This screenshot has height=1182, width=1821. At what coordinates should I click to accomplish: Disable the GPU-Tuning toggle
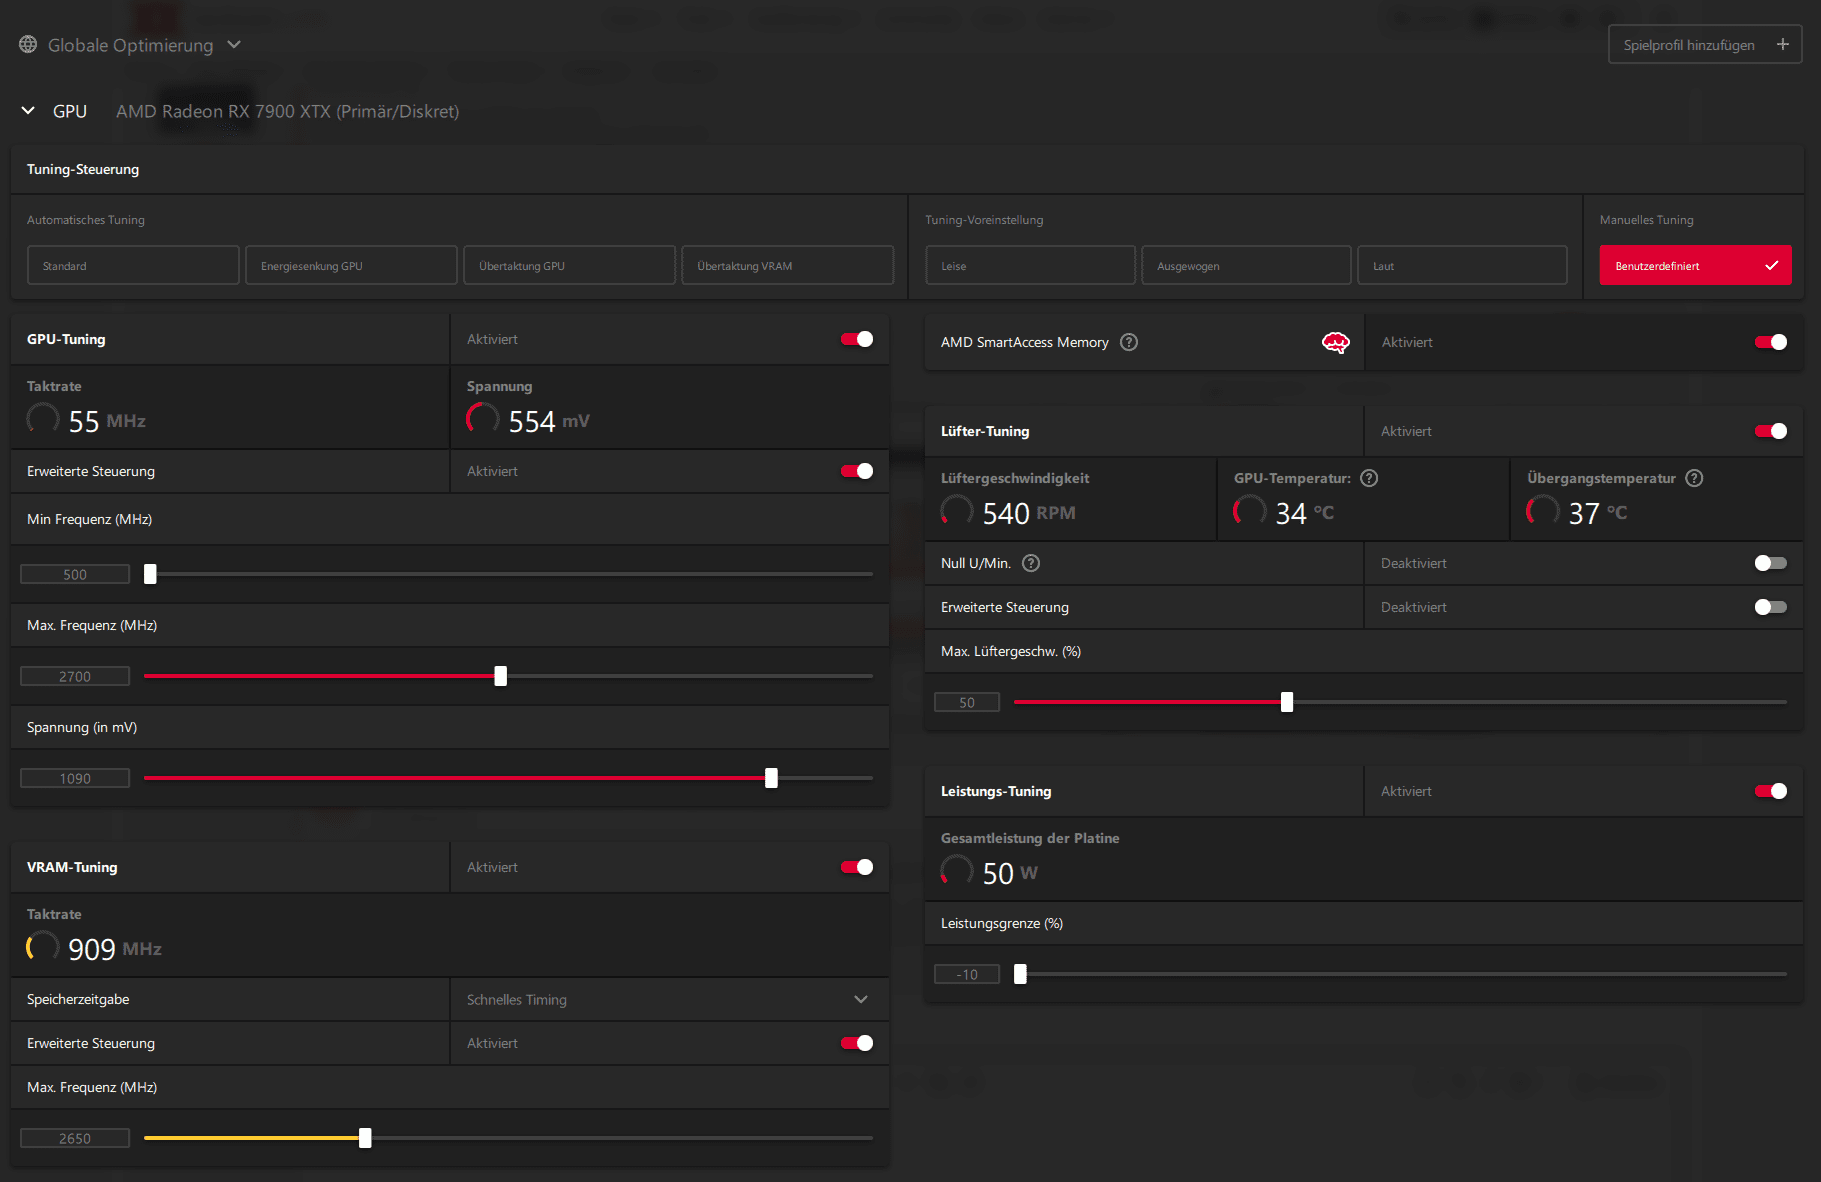857,339
